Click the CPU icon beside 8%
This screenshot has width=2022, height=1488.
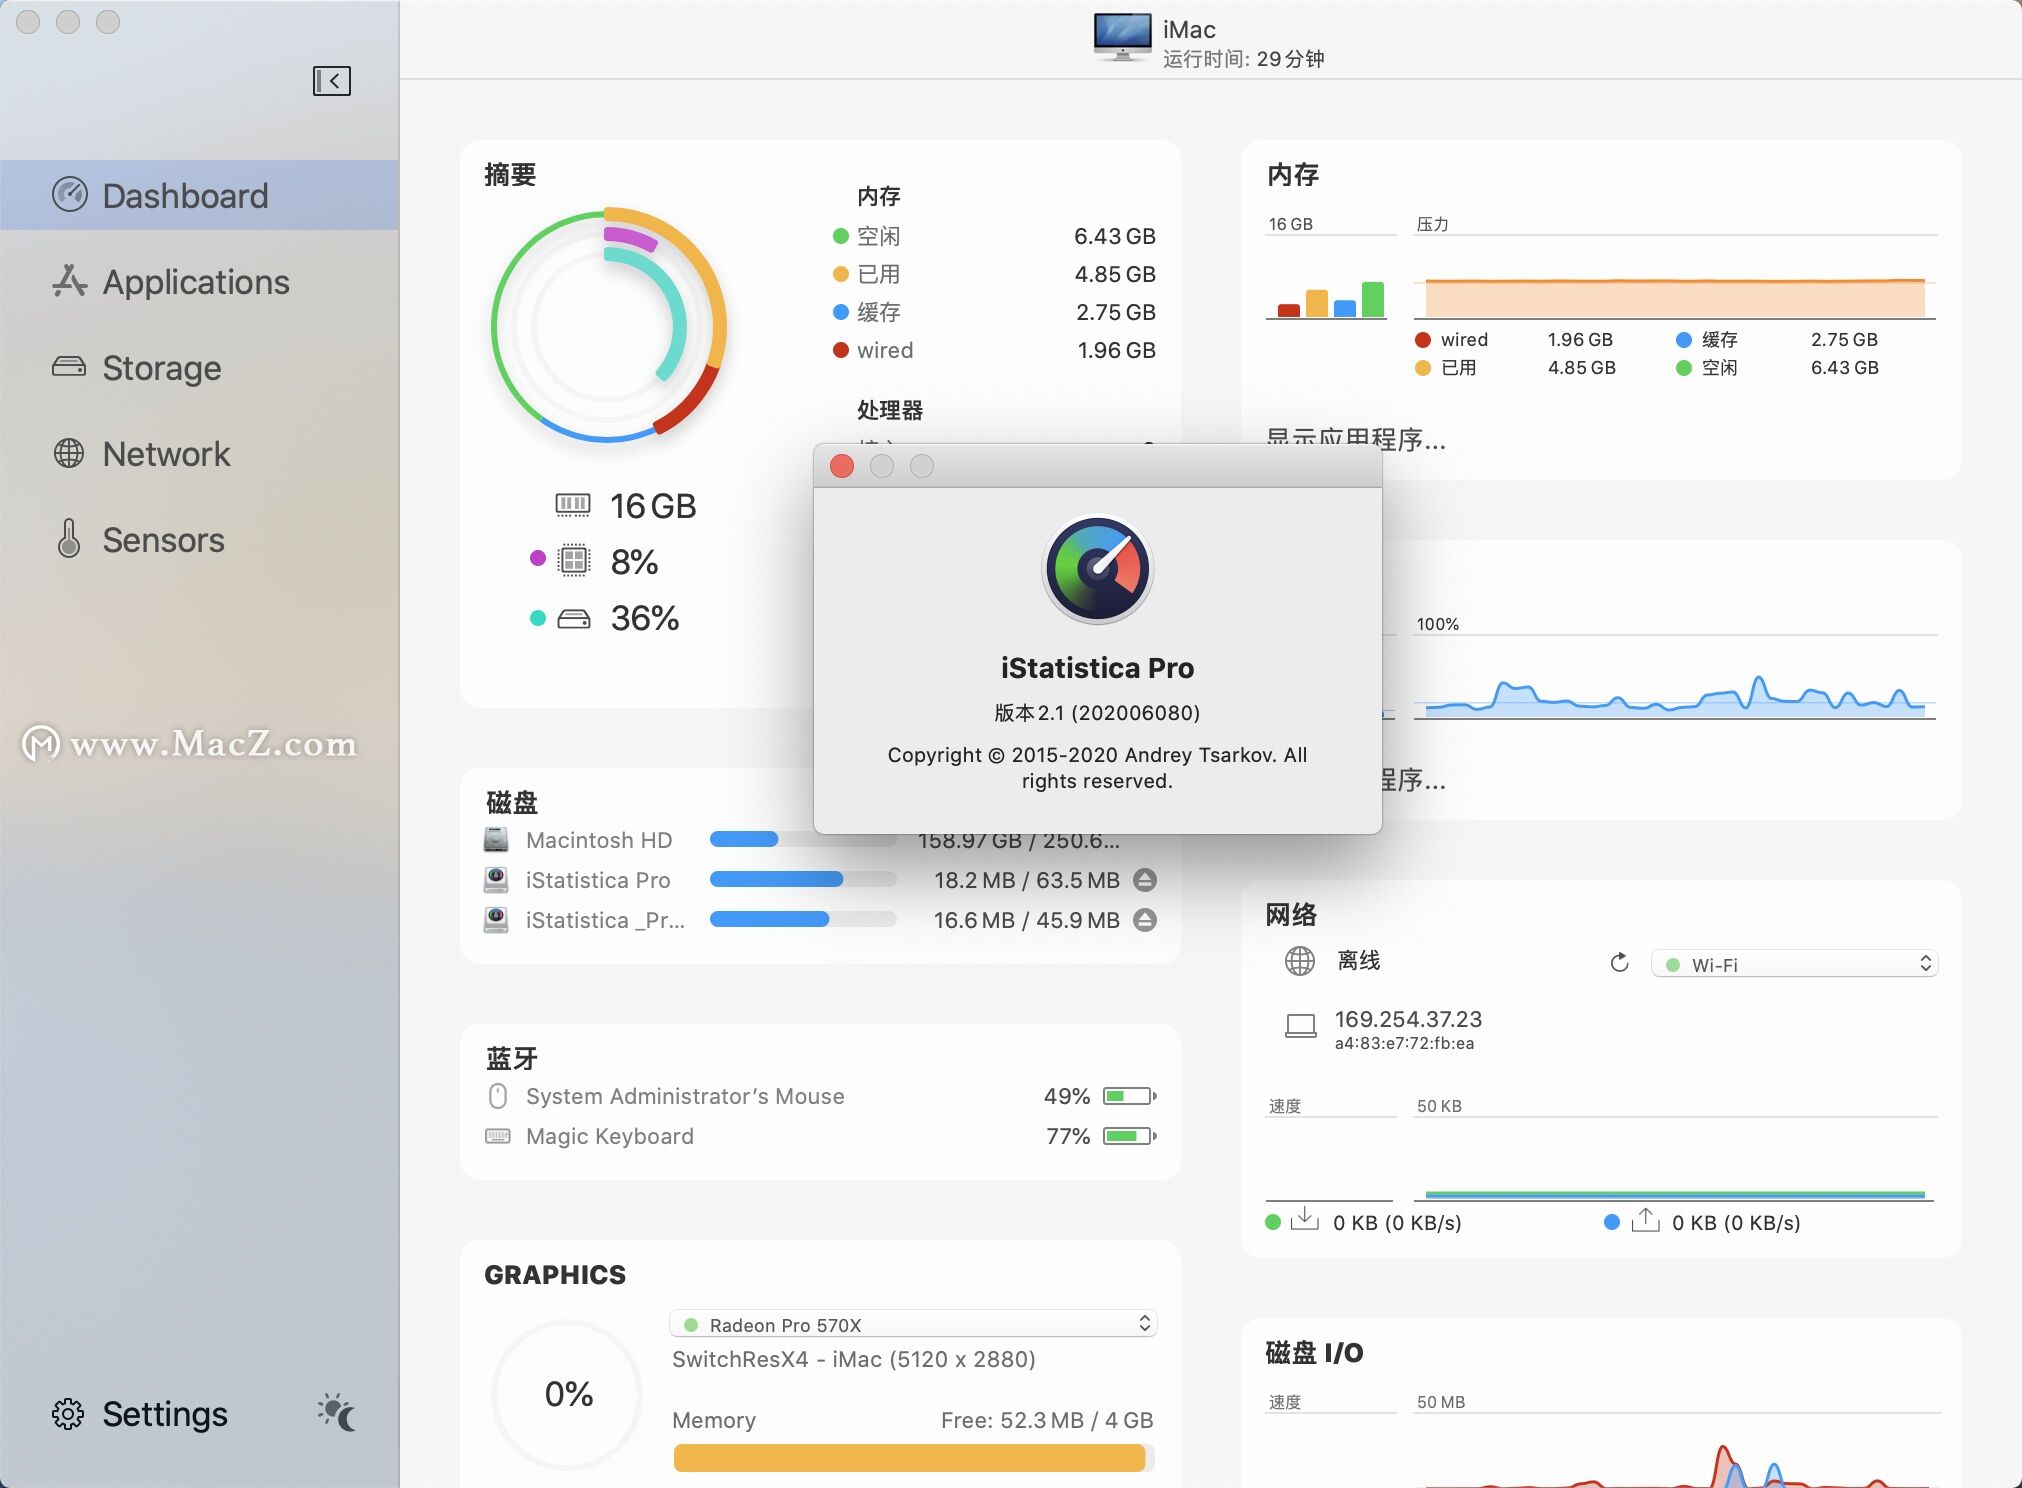point(574,560)
